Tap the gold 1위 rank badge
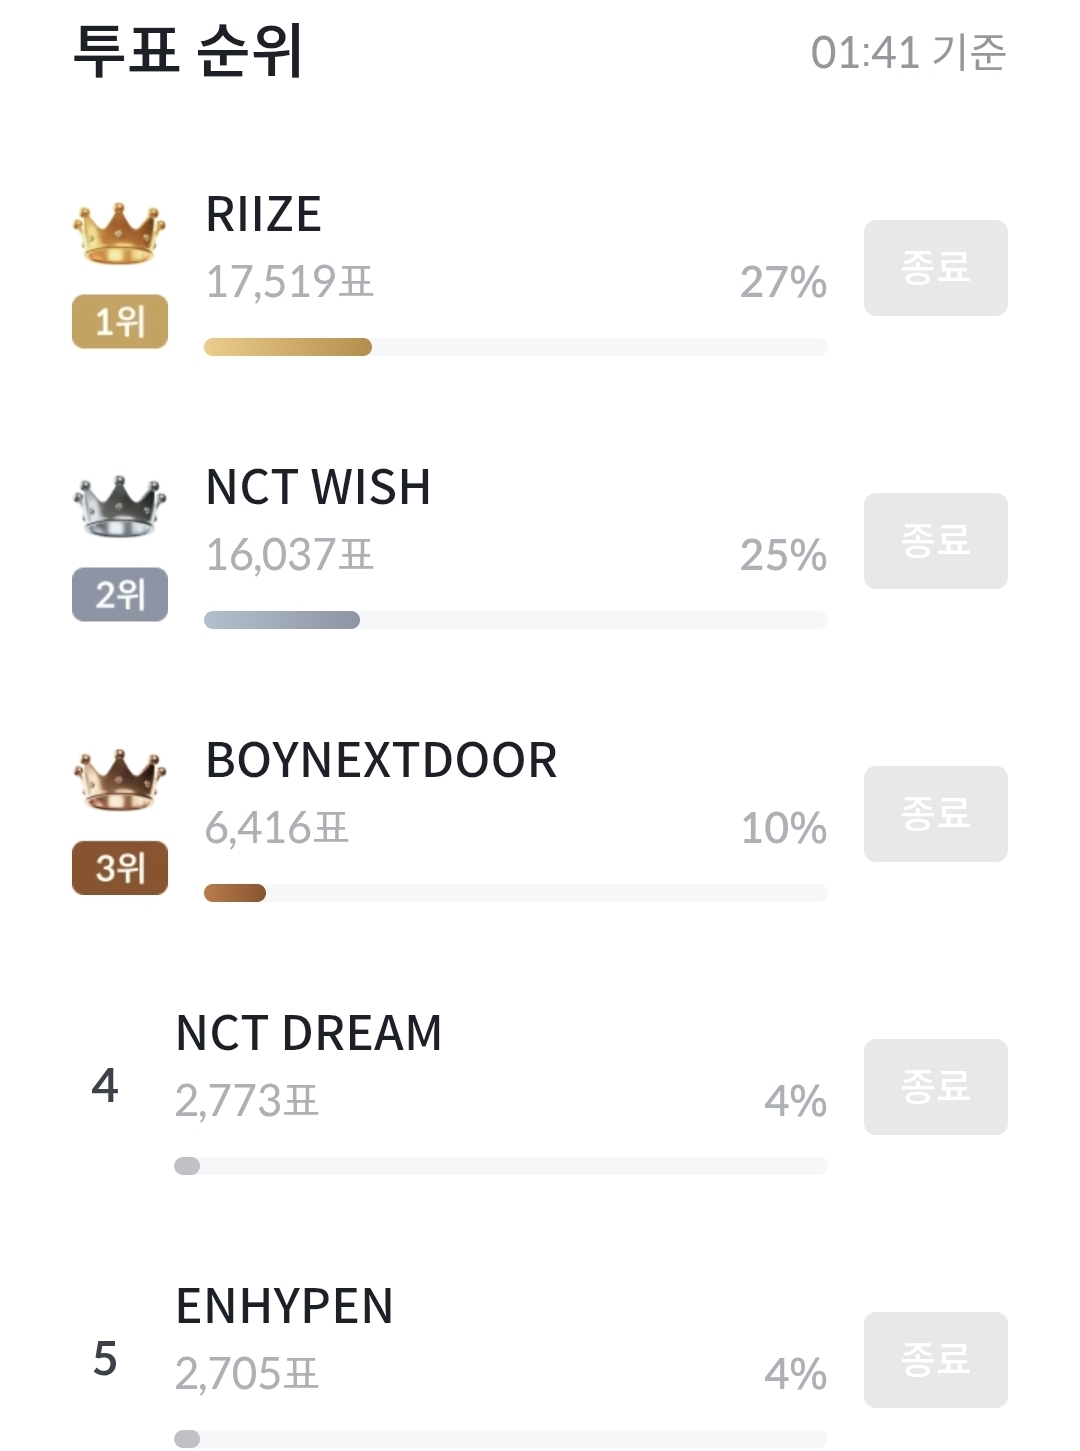The width and height of the screenshot is (1080, 1451). click(x=120, y=322)
